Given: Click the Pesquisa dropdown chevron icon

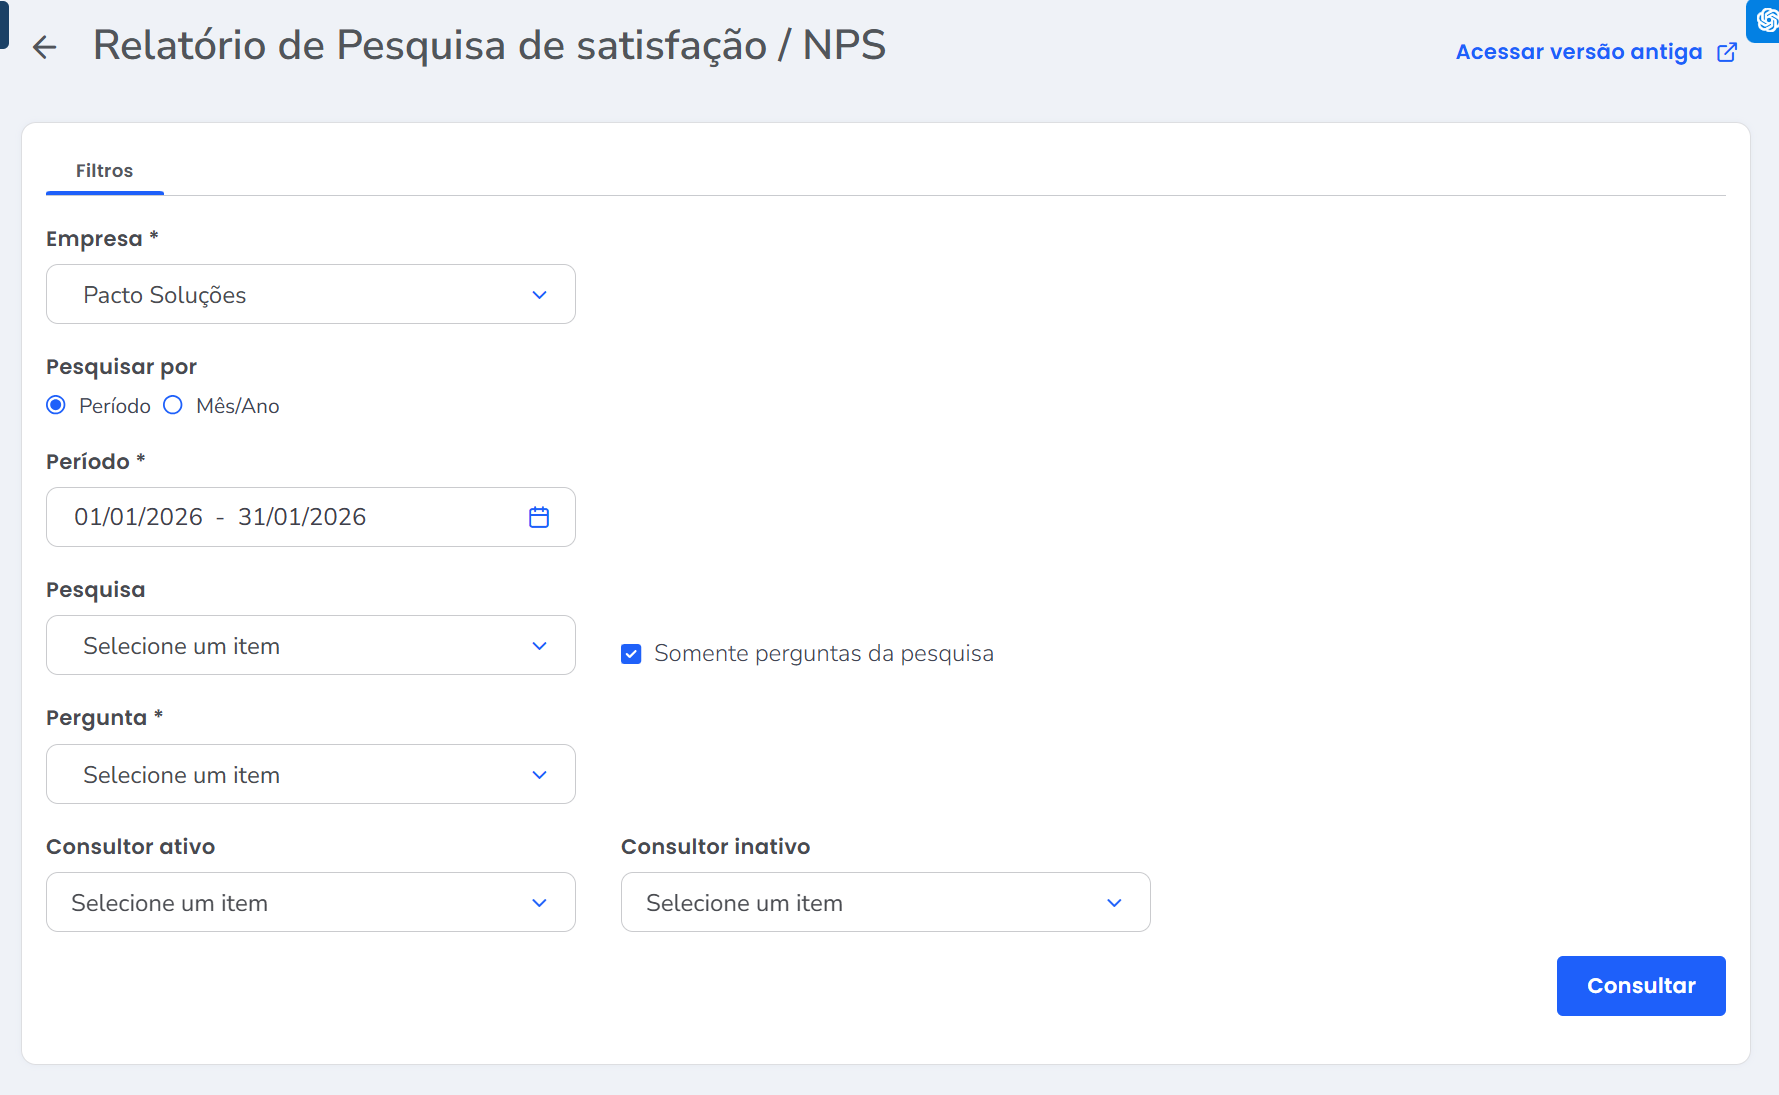Looking at the screenshot, I should (x=540, y=646).
